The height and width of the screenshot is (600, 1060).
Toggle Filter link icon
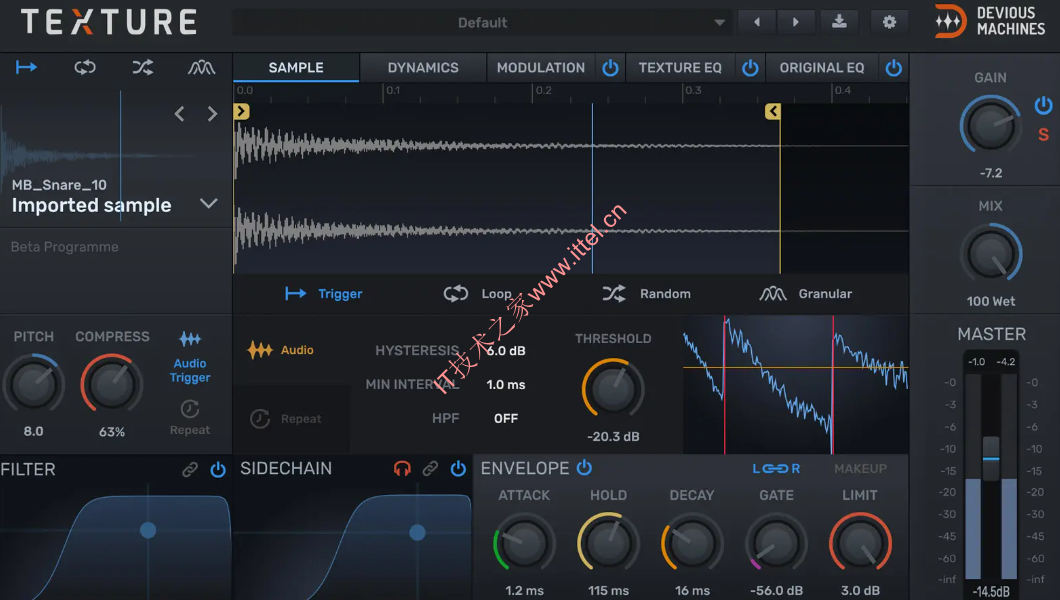click(190, 470)
